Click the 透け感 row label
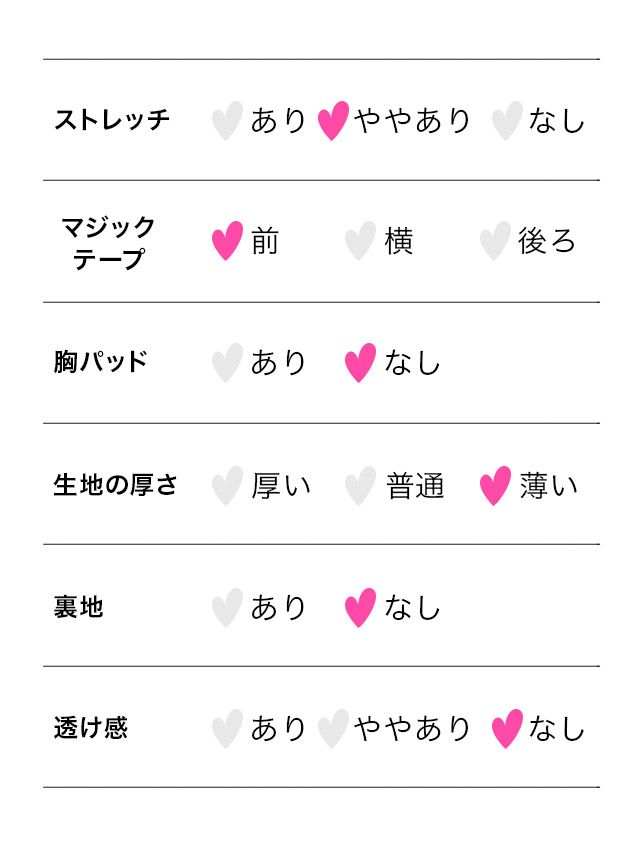The width and height of the screenshot is (640, 854). pos(90,728)
